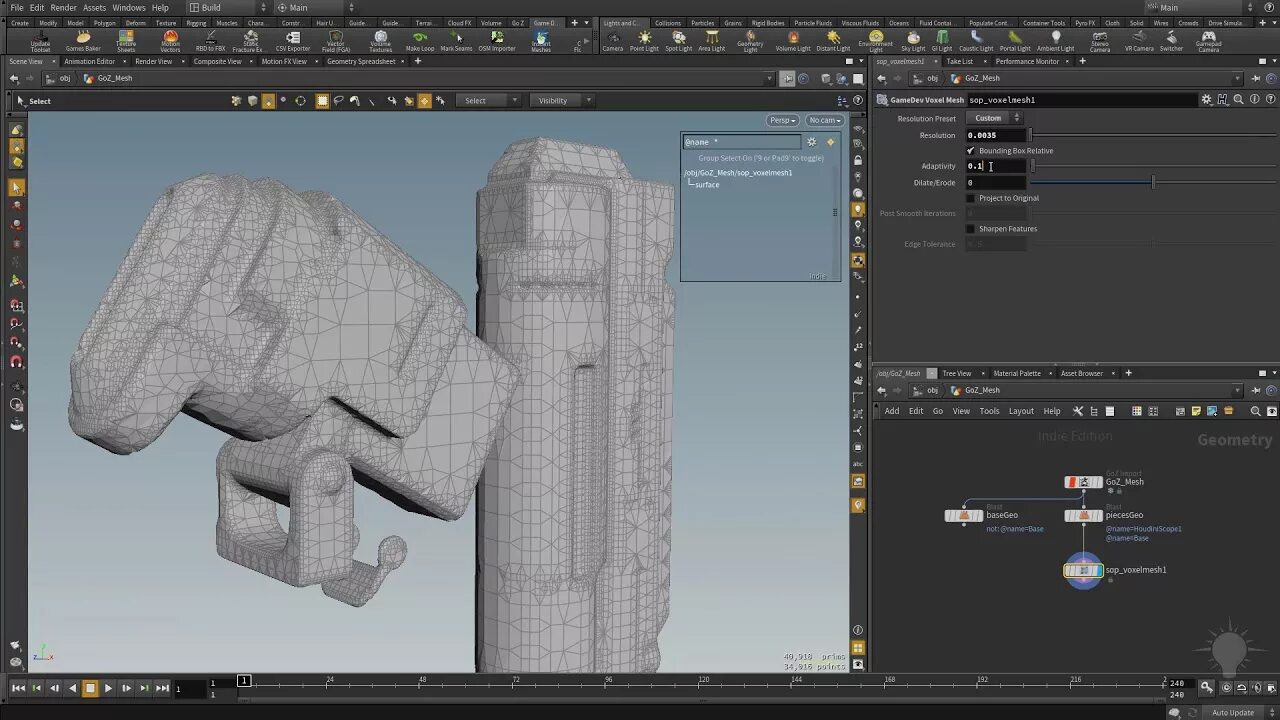Open the OSM Importer shelf tool
1280x720 pixels.
(x=497, y=40)
